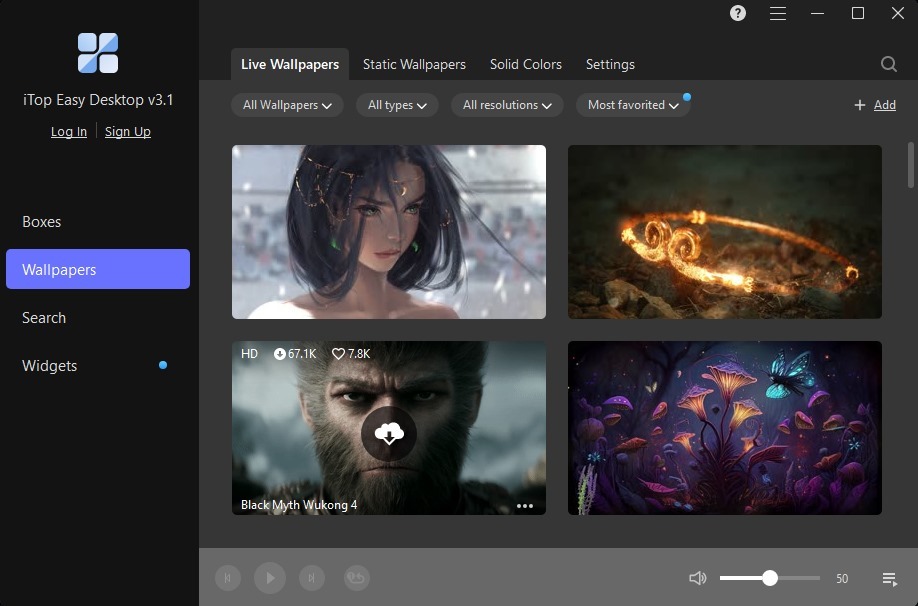918x606 pixels.
Task: Add a custom wallpaper with the Add button
Action: coord(875,104)
